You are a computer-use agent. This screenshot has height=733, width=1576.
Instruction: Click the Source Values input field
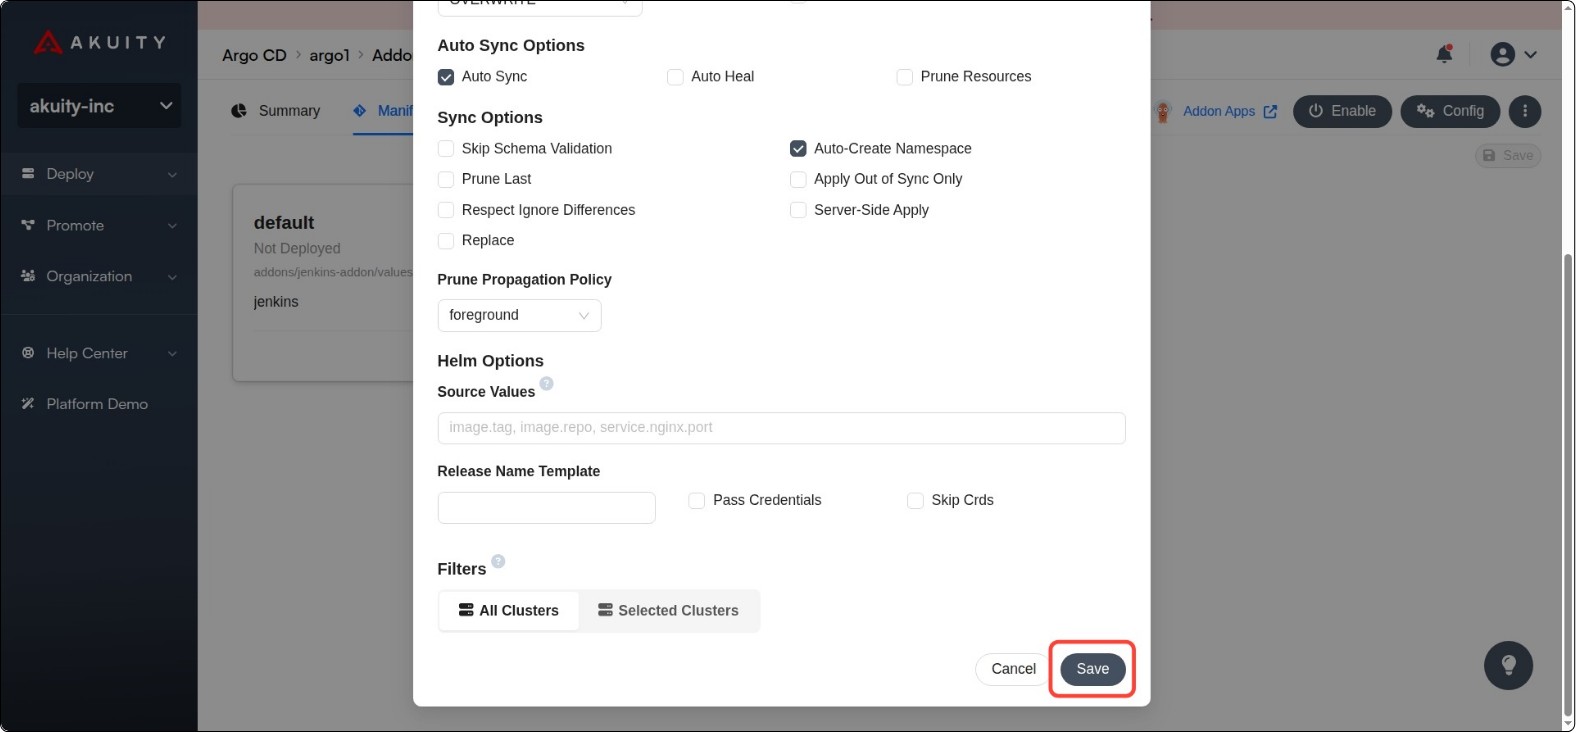click(781, 428)
